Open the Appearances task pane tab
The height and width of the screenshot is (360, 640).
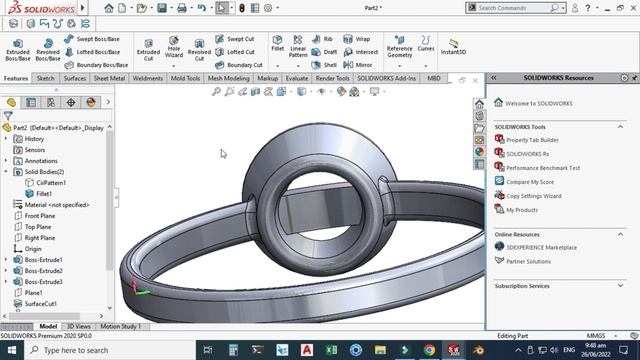click(480, 152)
